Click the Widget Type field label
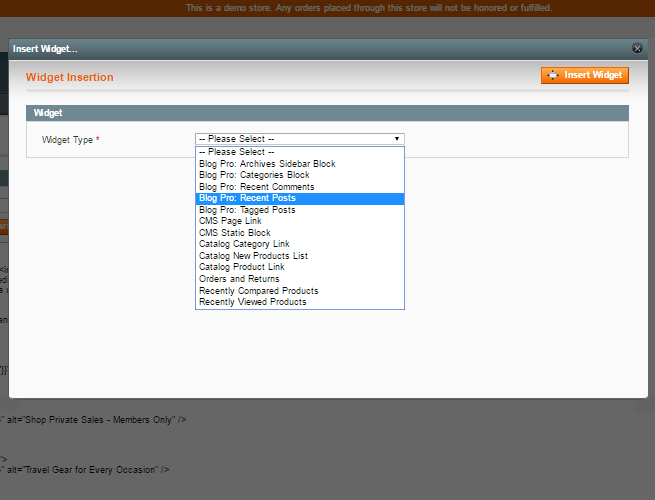 tap(70, 140)
